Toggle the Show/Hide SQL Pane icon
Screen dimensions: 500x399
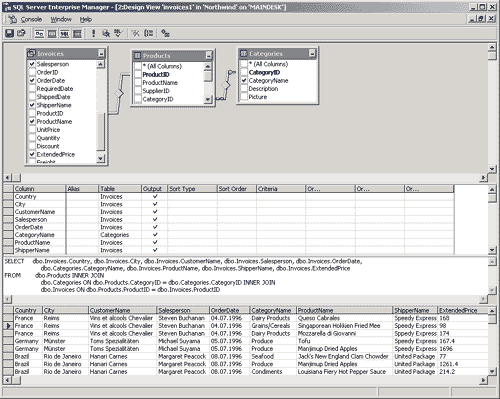pos(65,33)
